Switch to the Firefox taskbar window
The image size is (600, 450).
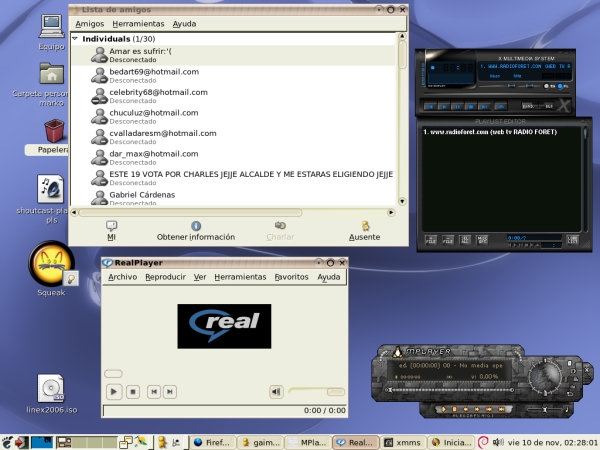pyautogui.click(x=210, y=441)
